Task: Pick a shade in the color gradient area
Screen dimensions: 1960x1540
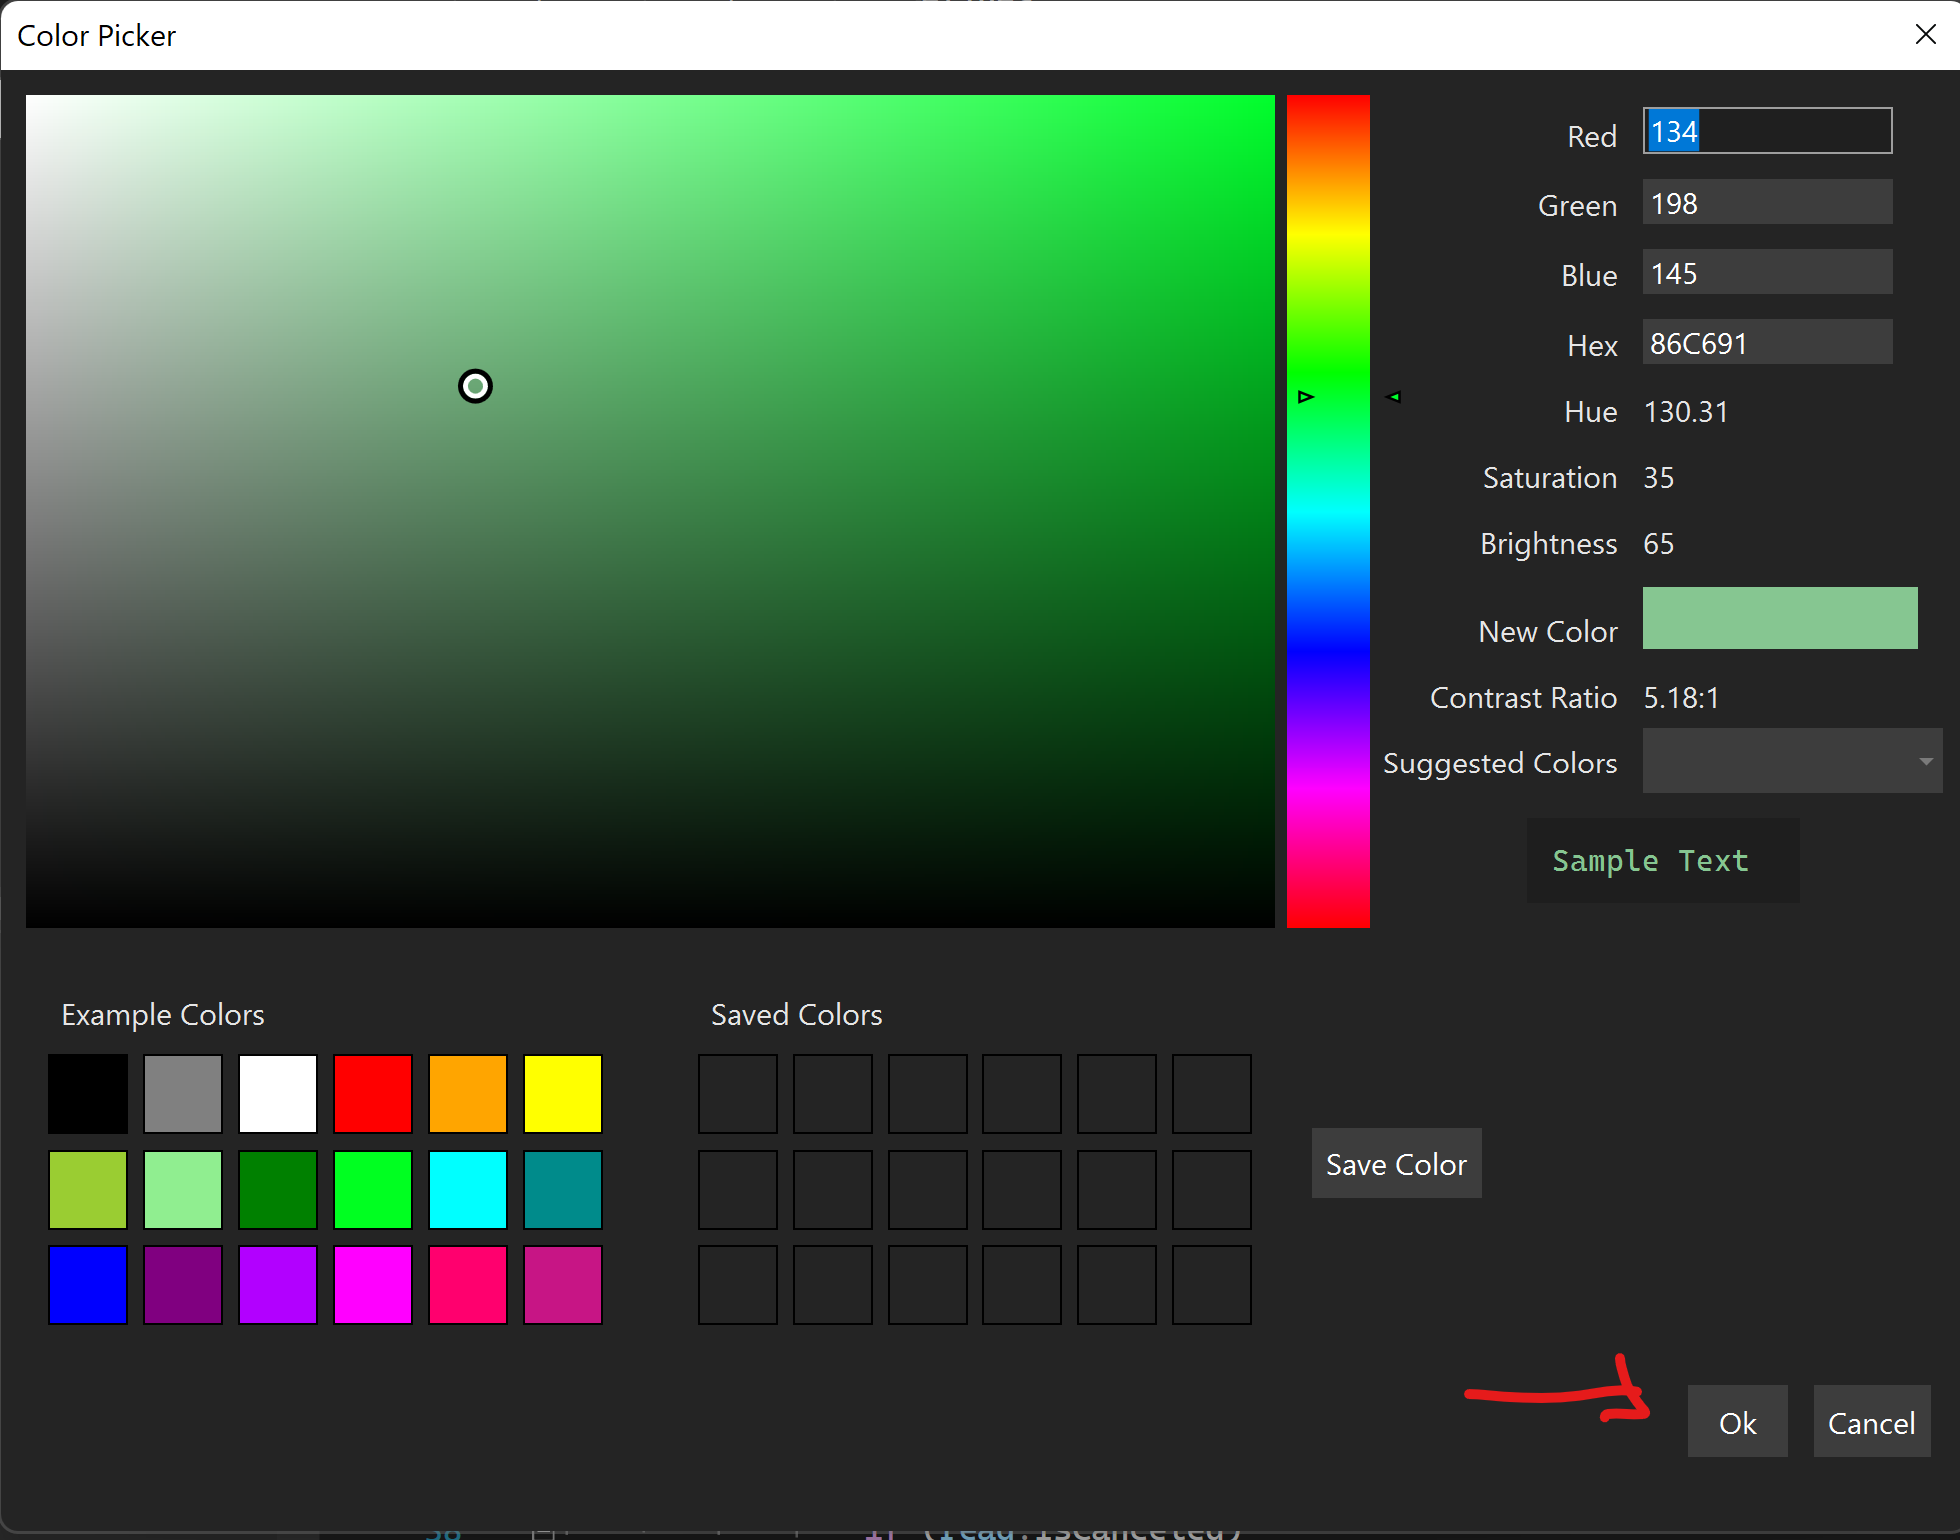Action: tap(650, 500)
